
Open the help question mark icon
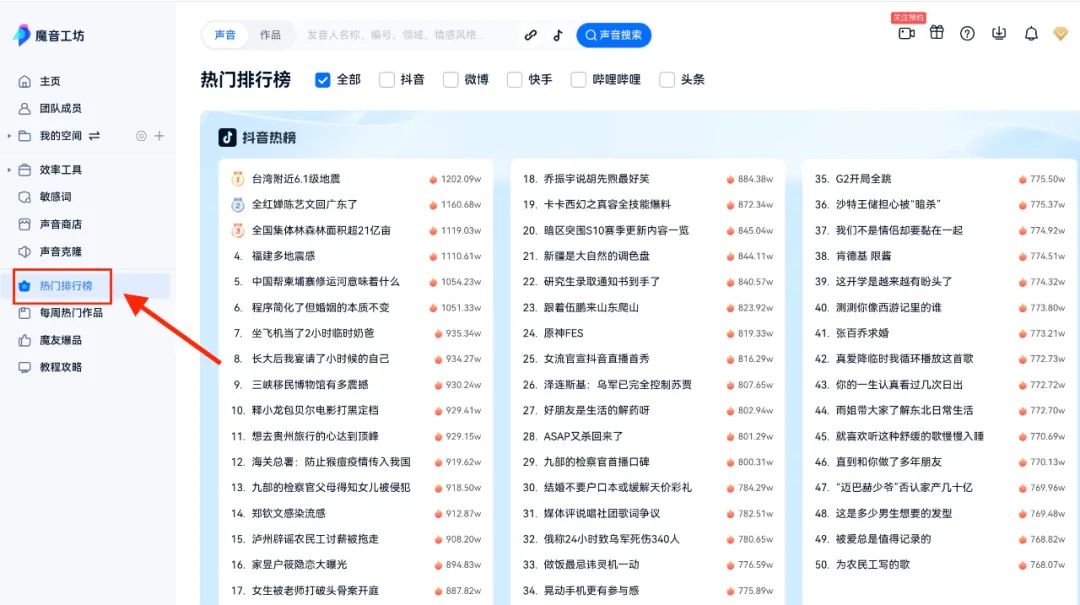point(967,33)
